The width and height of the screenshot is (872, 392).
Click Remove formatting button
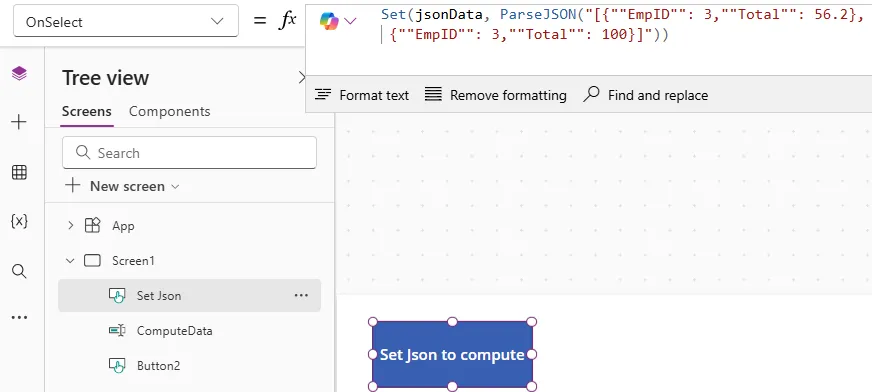[496, 95]
